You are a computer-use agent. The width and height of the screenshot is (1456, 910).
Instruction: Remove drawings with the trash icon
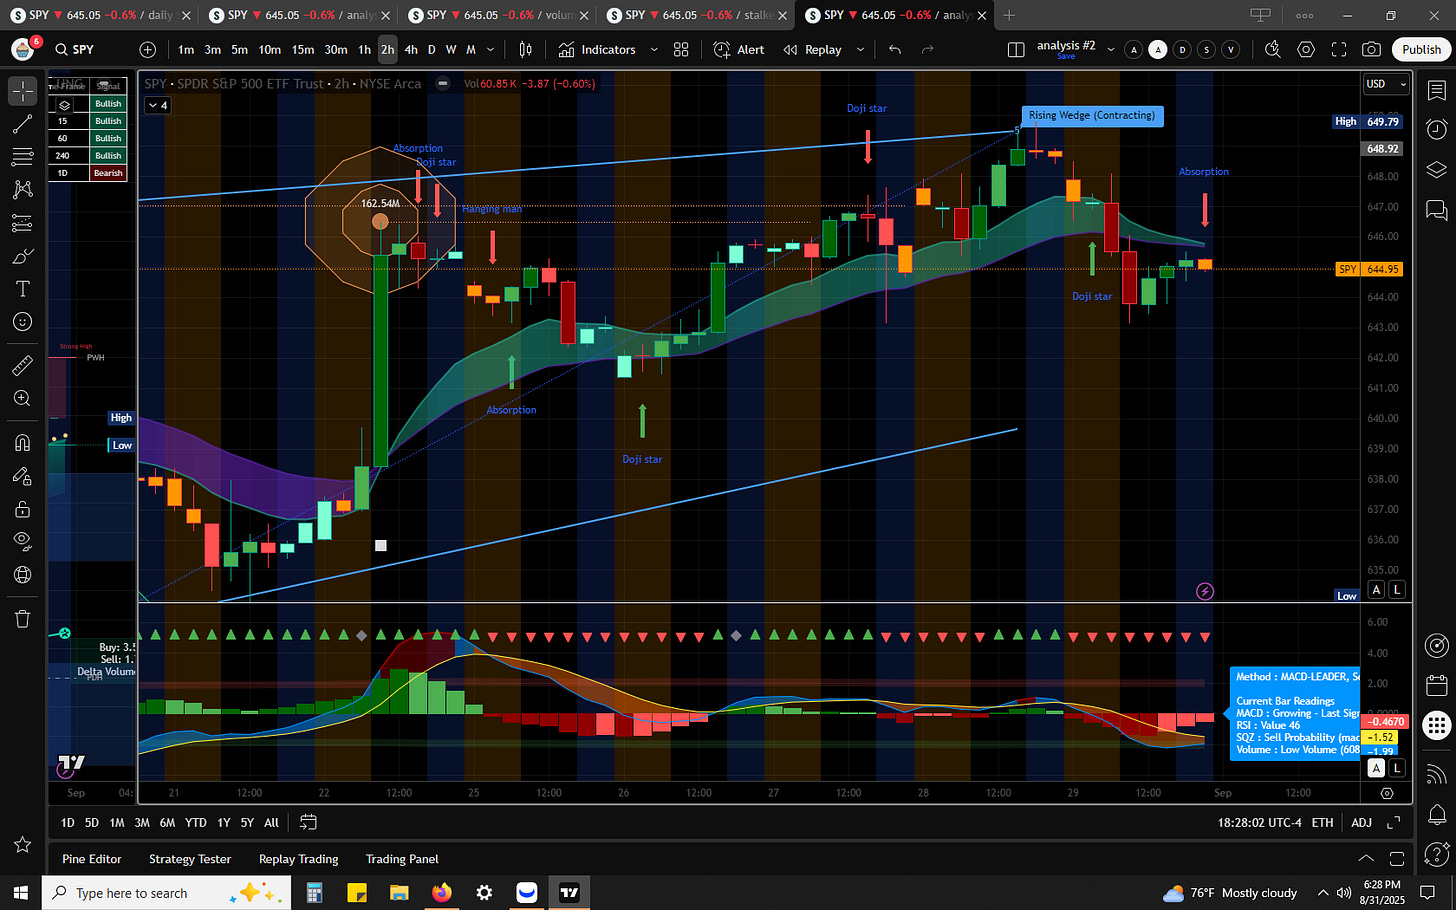23,619
